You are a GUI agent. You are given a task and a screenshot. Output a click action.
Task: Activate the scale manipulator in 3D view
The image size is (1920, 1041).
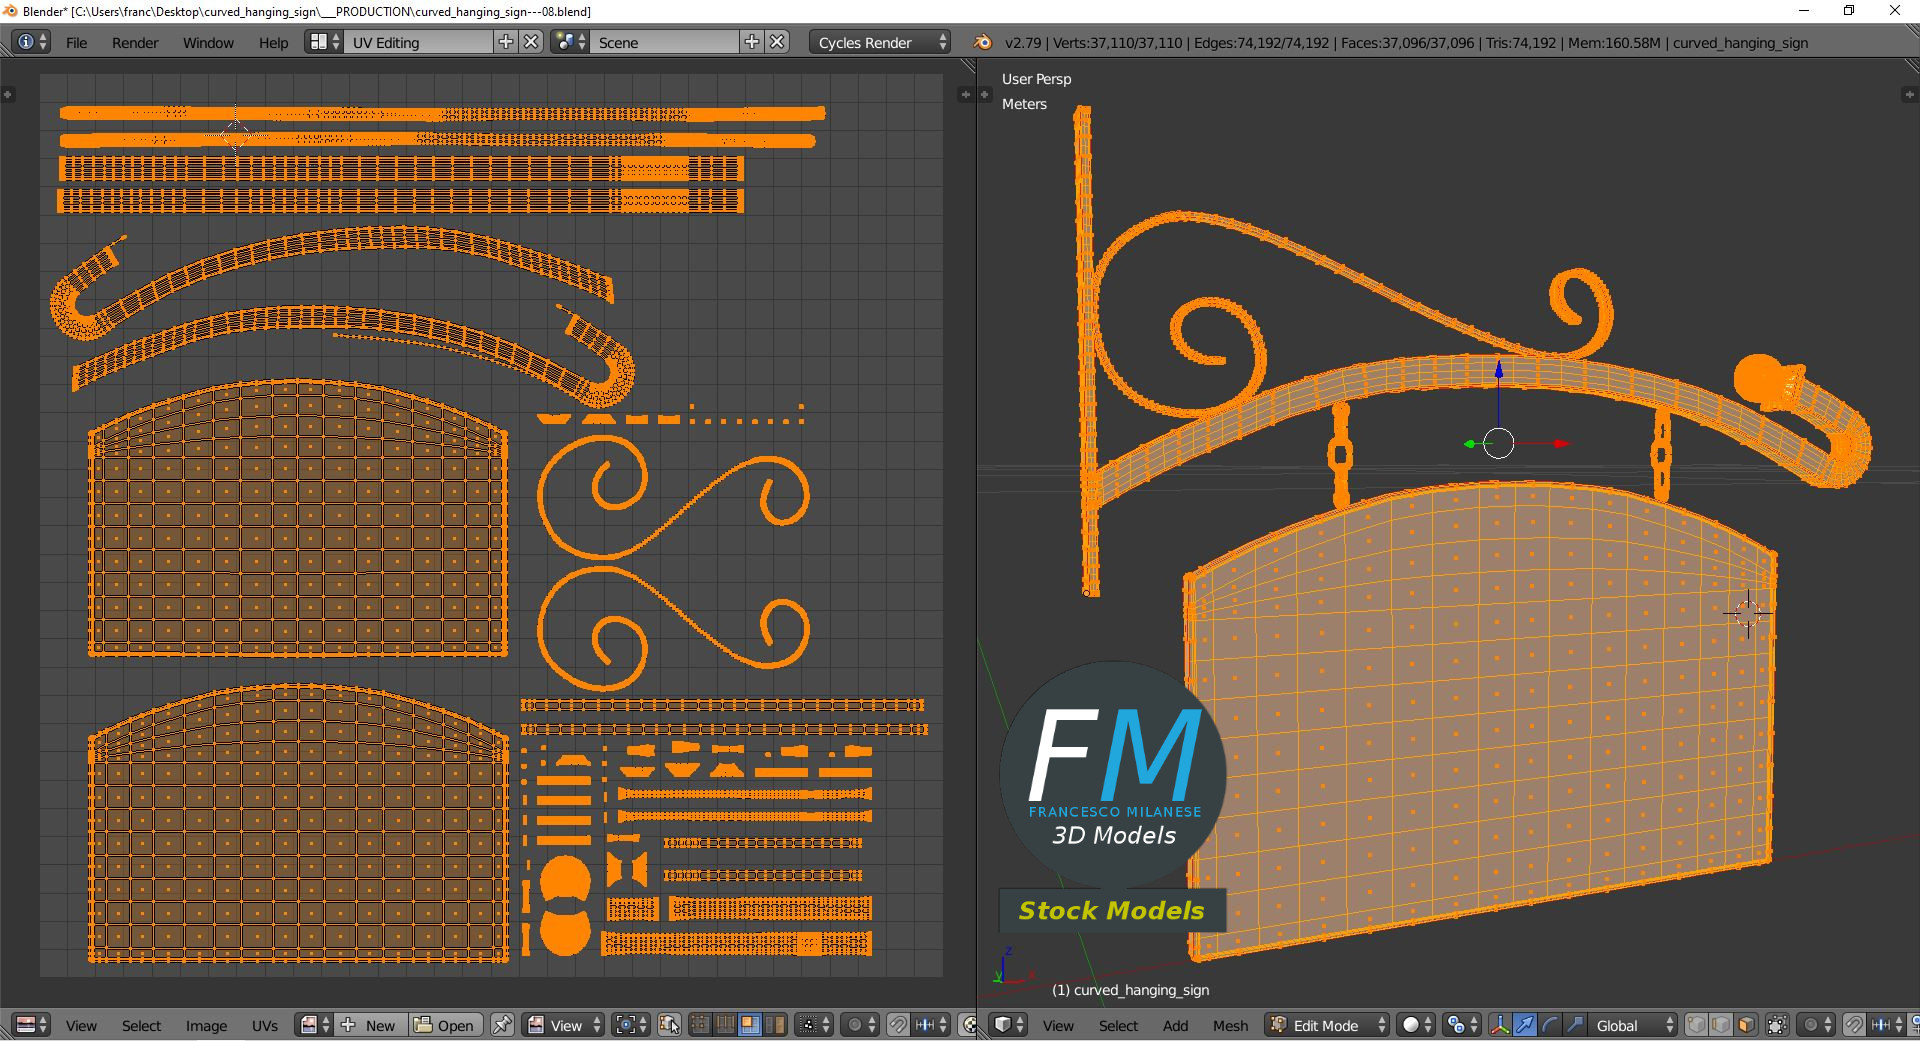(x=1575, y=1025)
